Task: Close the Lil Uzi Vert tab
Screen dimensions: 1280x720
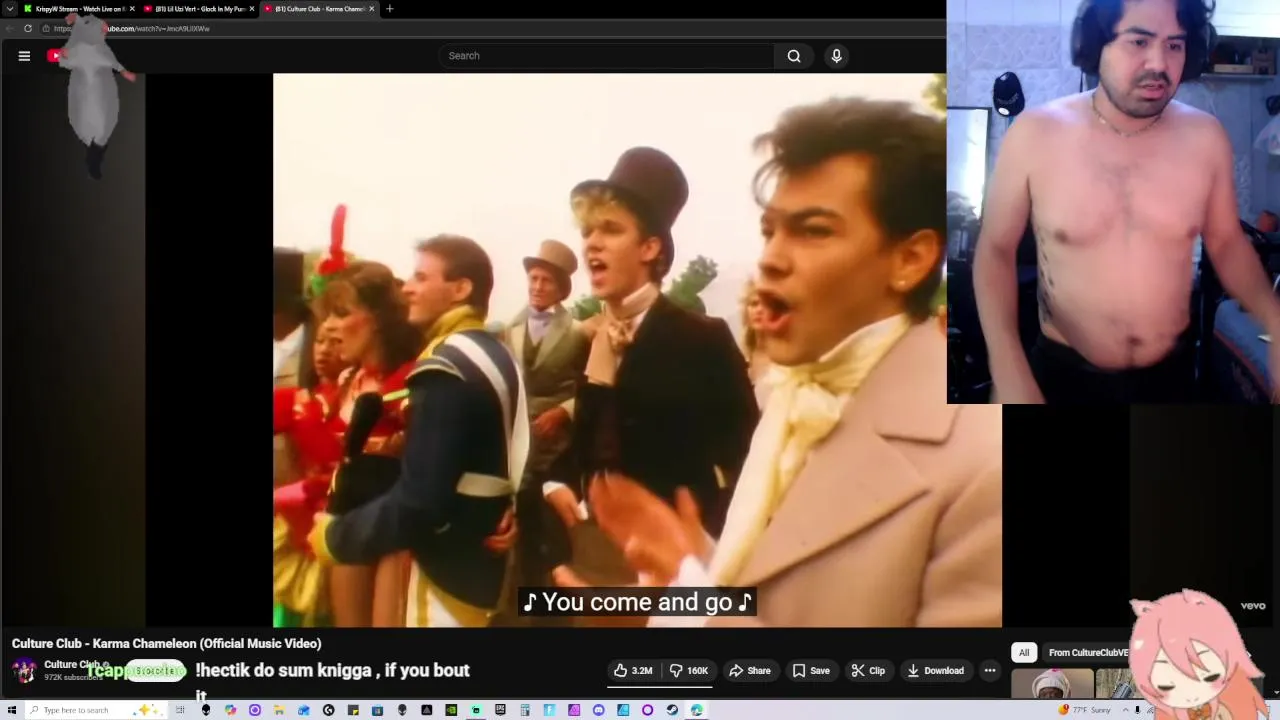Action: [252, 9]
